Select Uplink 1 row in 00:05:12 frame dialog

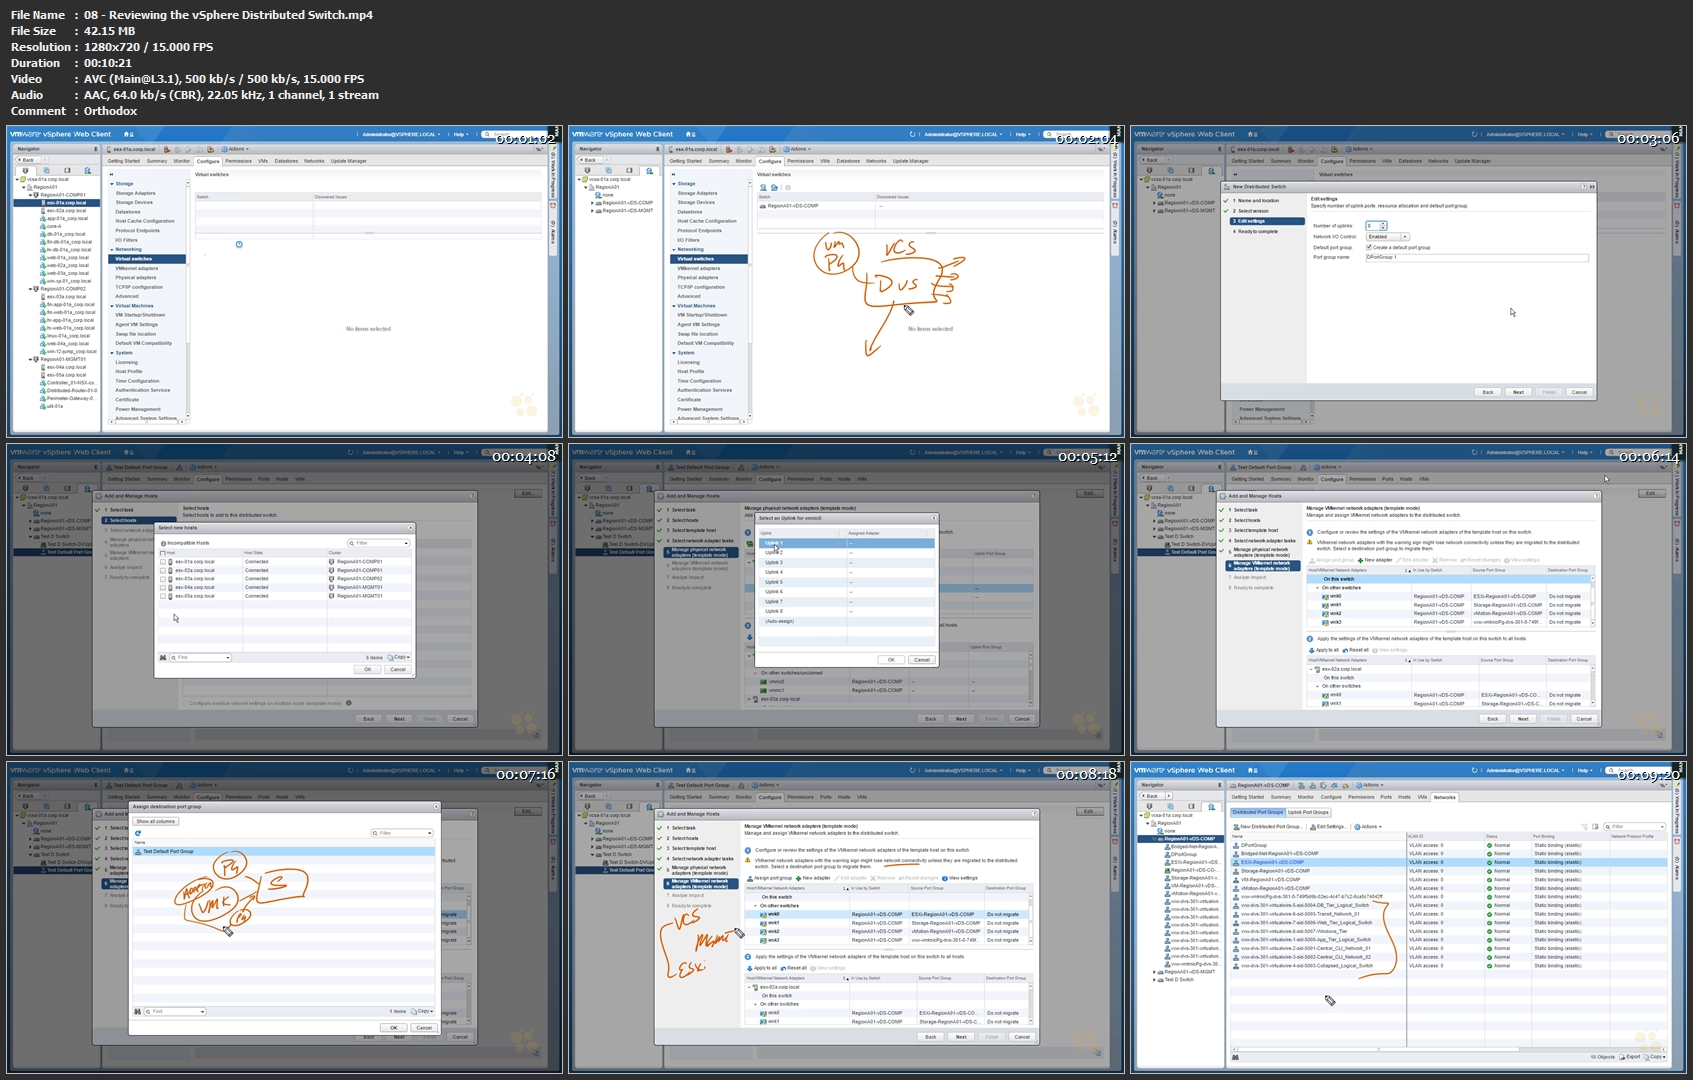coord(845,543)
